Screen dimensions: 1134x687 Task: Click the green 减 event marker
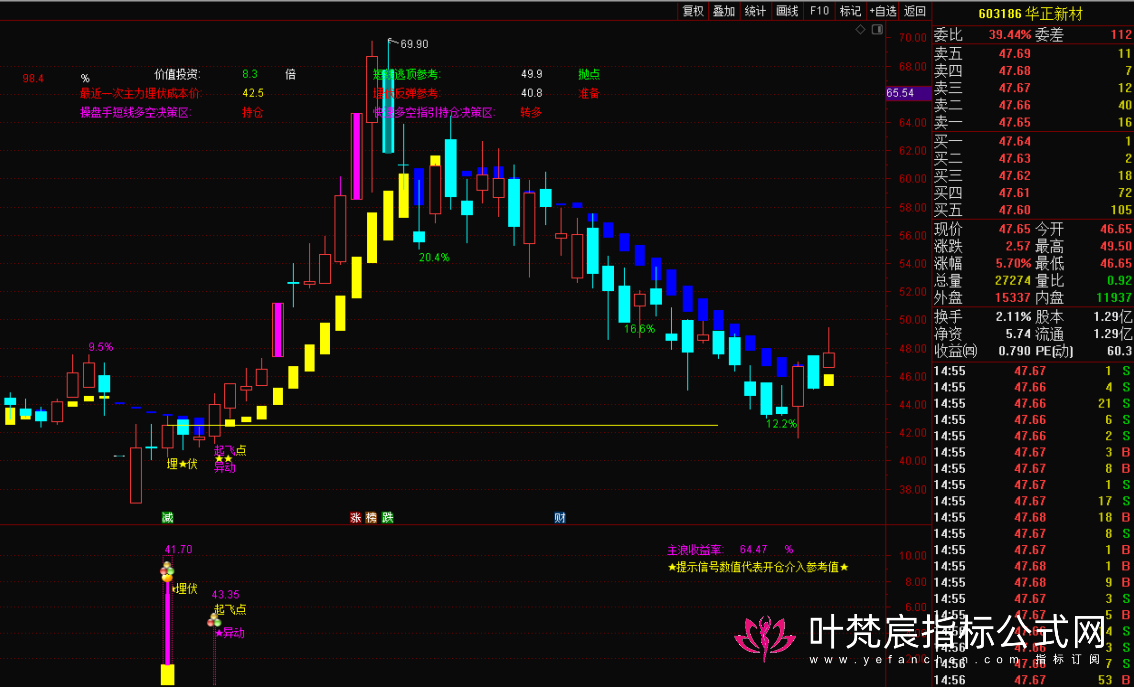click(x=168, y=517)
